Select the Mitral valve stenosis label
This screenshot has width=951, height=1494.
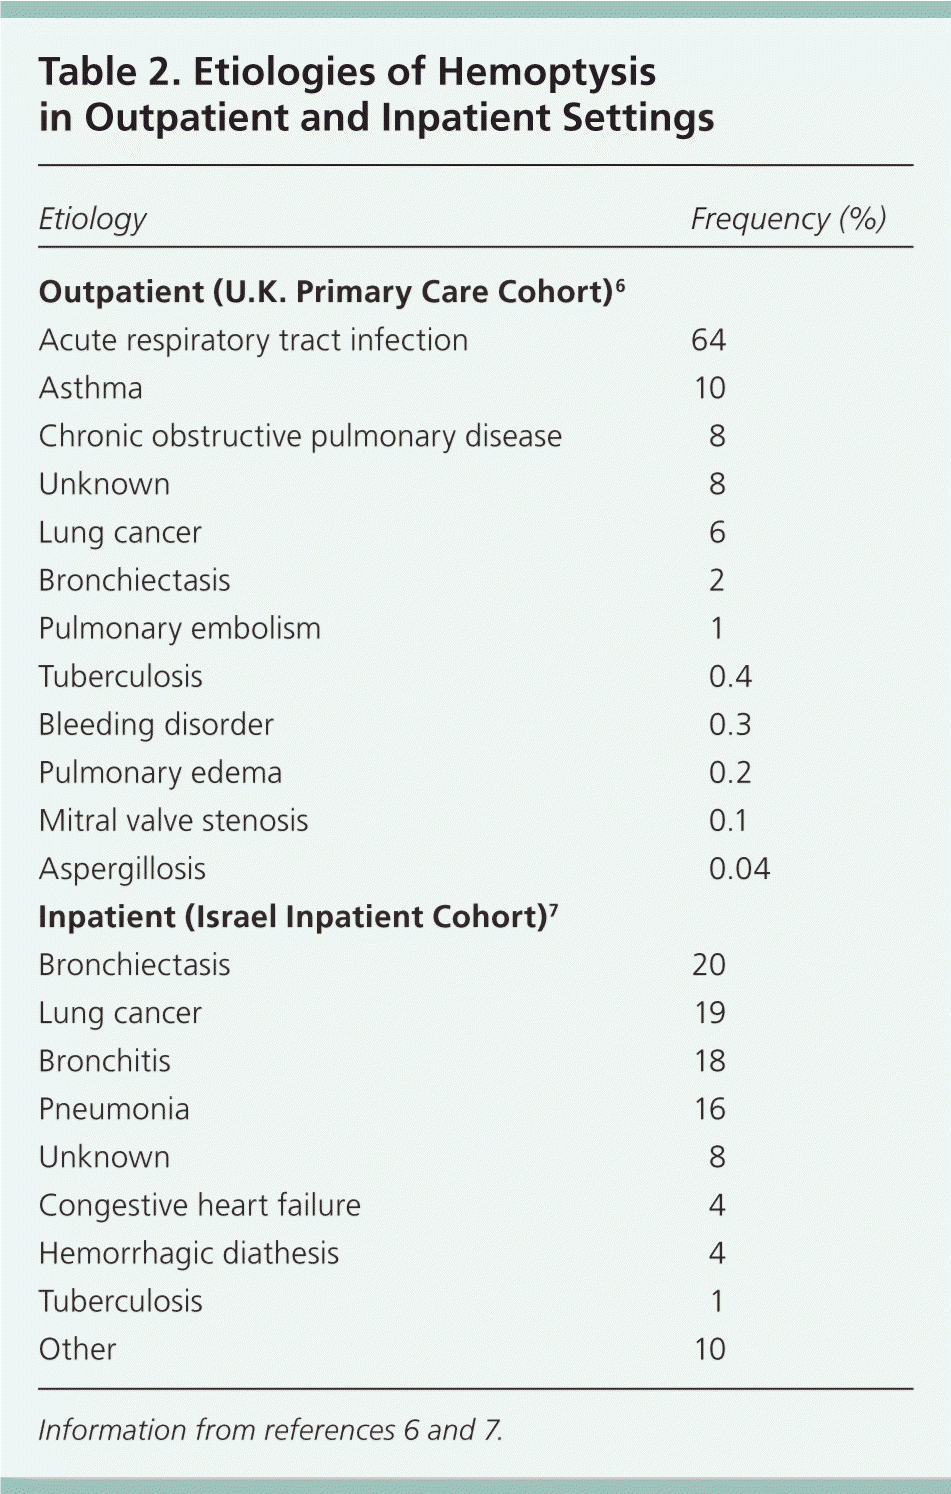pos(173,820)
